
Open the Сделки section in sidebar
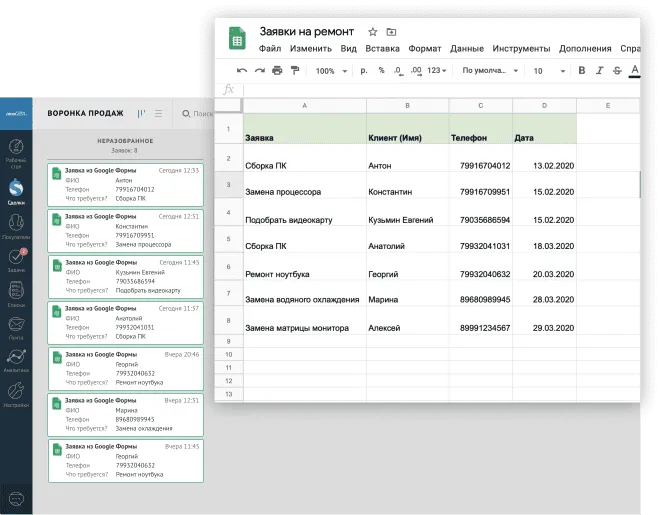pos(16,190)
